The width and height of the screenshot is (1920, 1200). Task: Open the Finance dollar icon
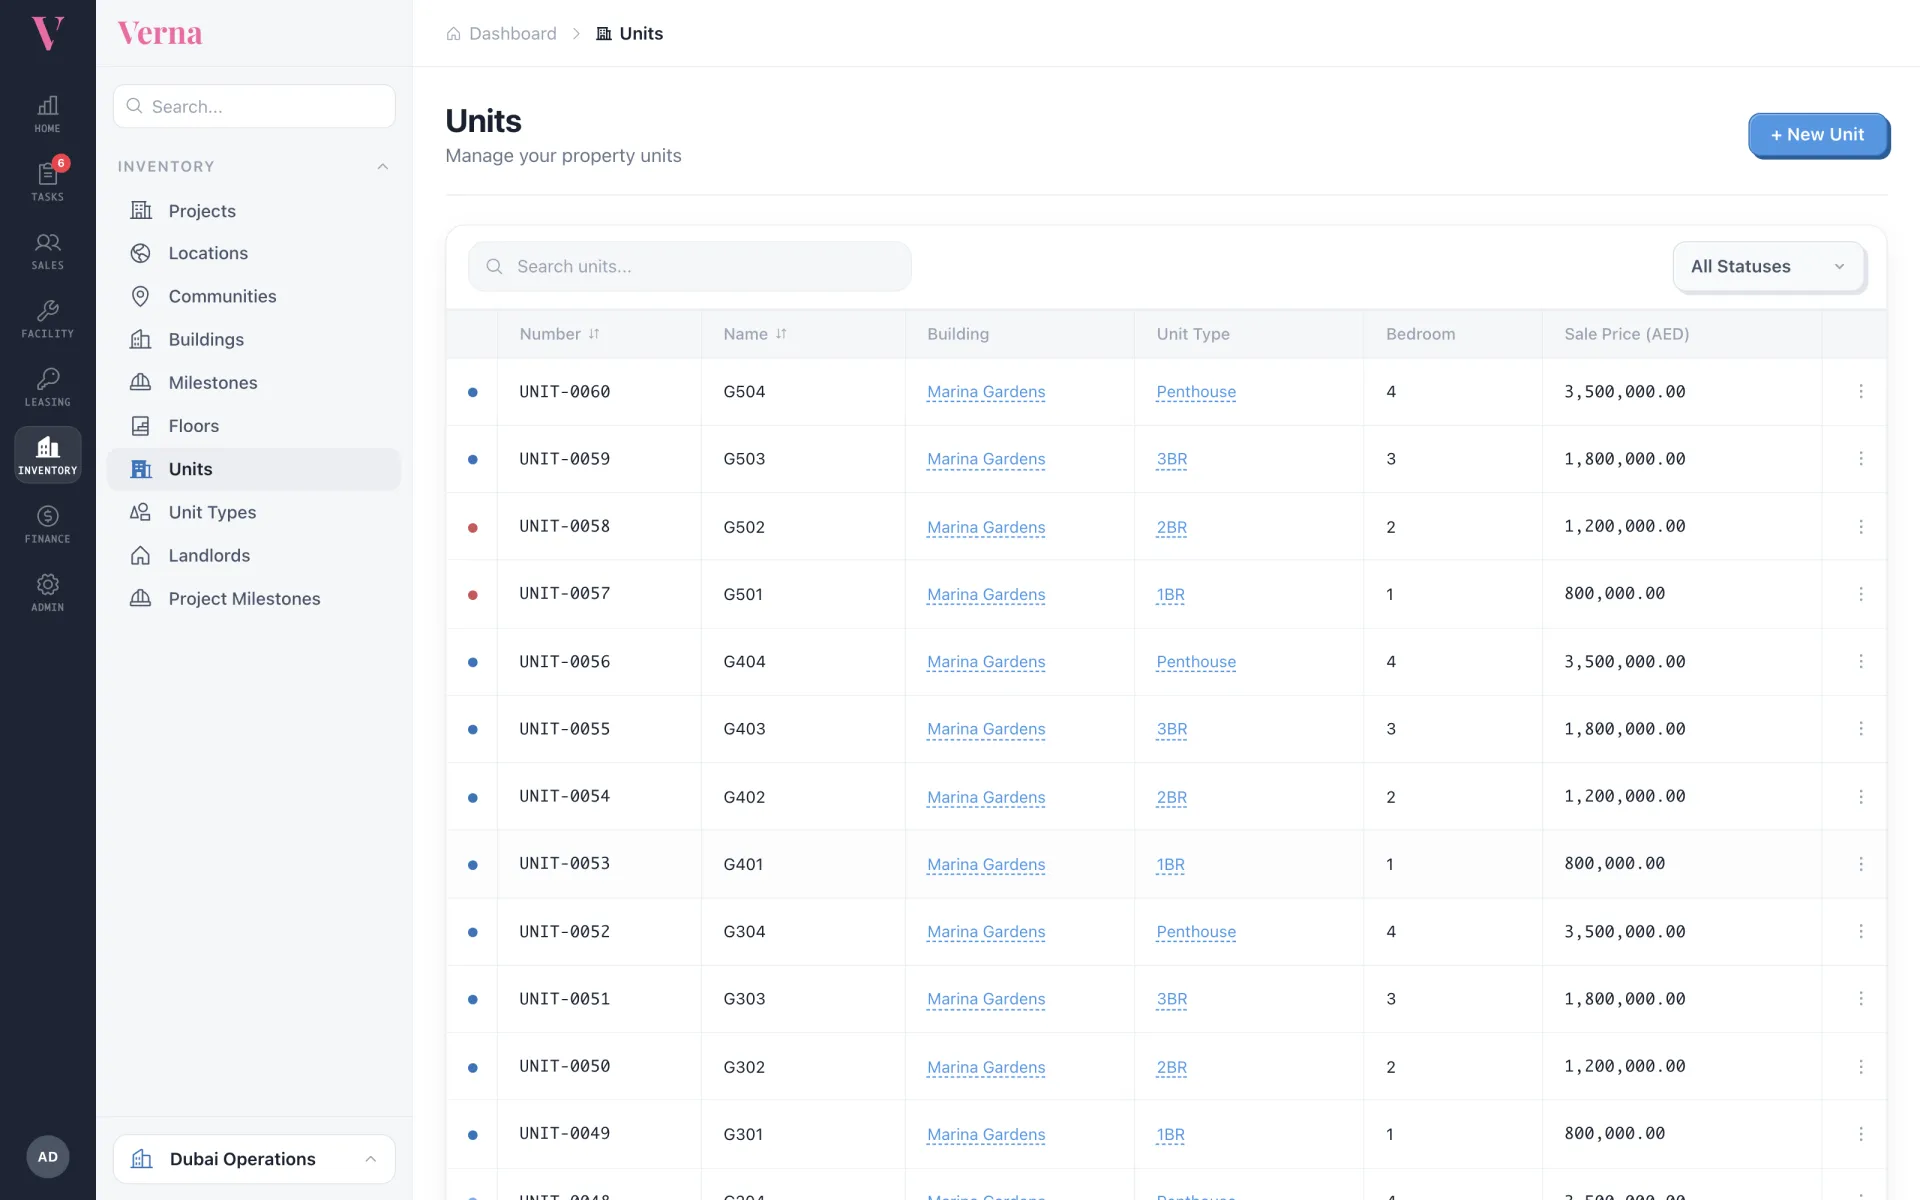47,524
